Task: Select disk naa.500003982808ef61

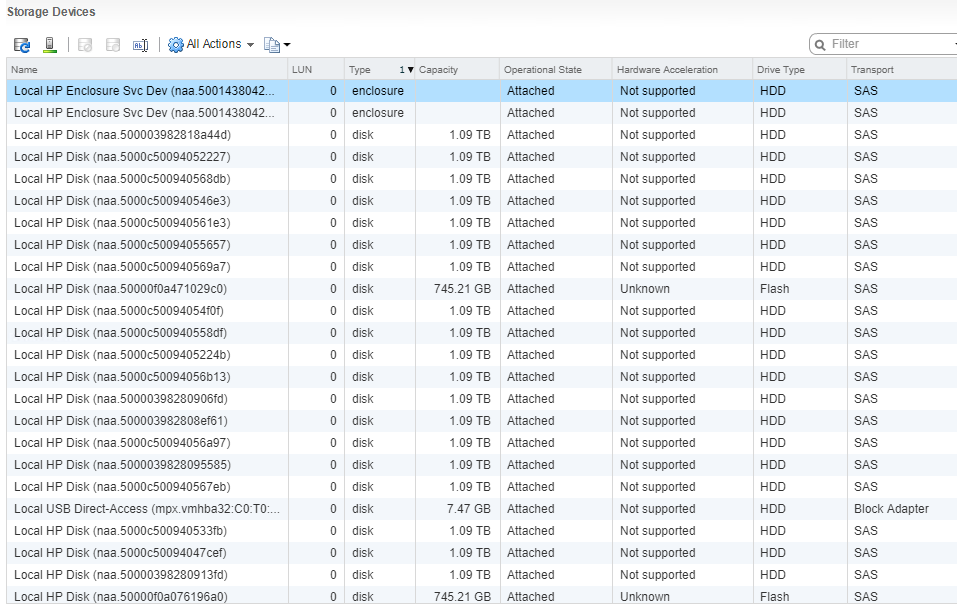Action: (482, 420)
